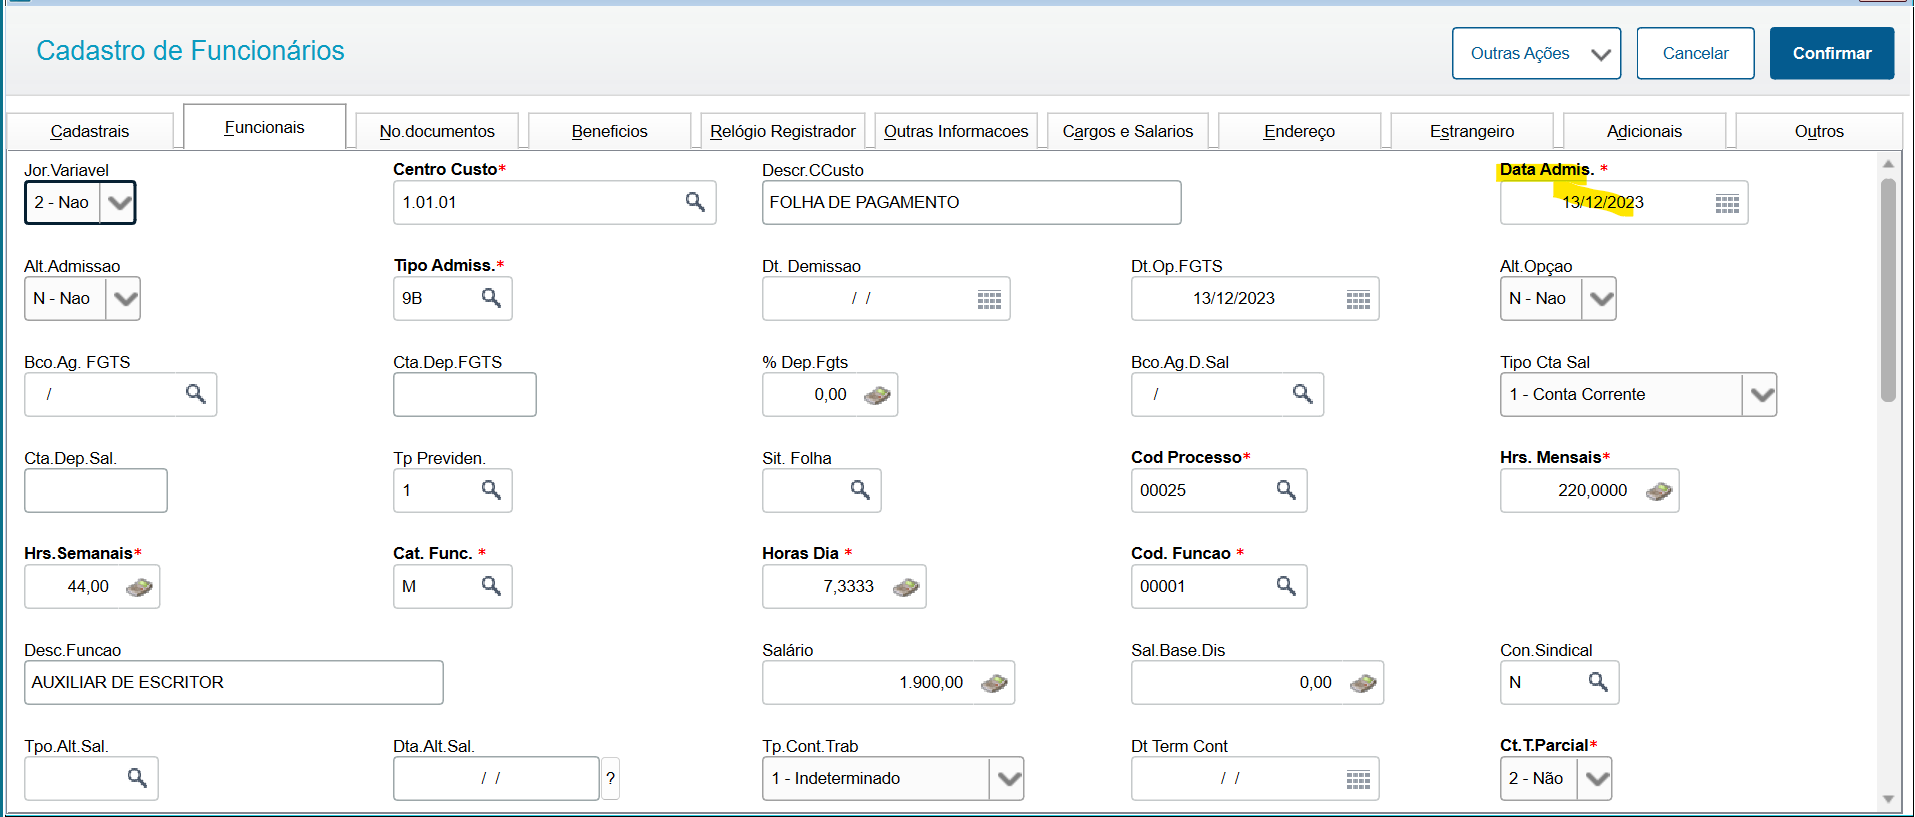This screenshot has height=817, width=1915.
Task: Open the Outras Ações menu button
Action: 1535,54
